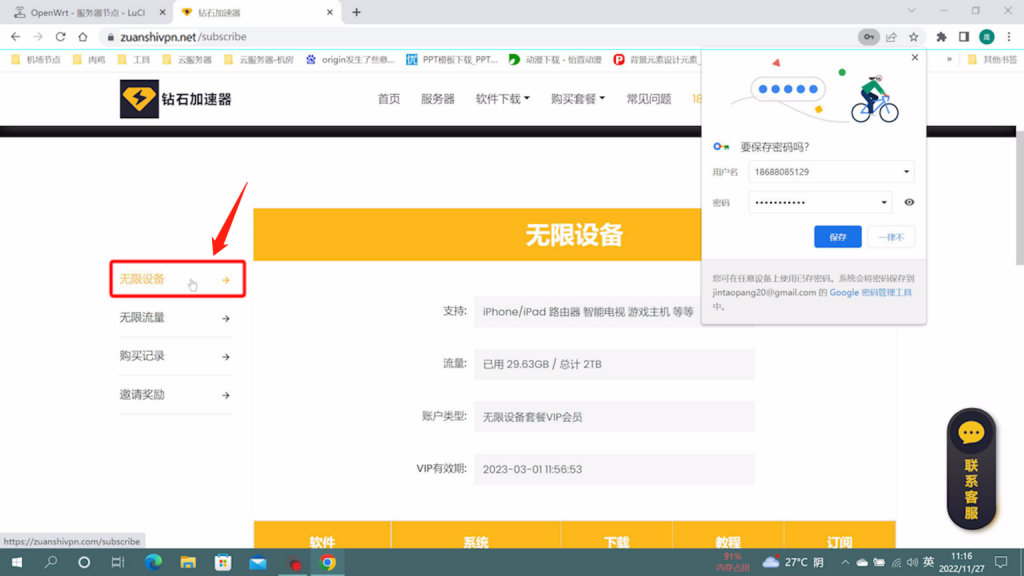Show hidden bookmarks with the chevron
Image resolution: width=1024 pixels, height=576 pixels.
pyautogui.click(x=949, y=59)
